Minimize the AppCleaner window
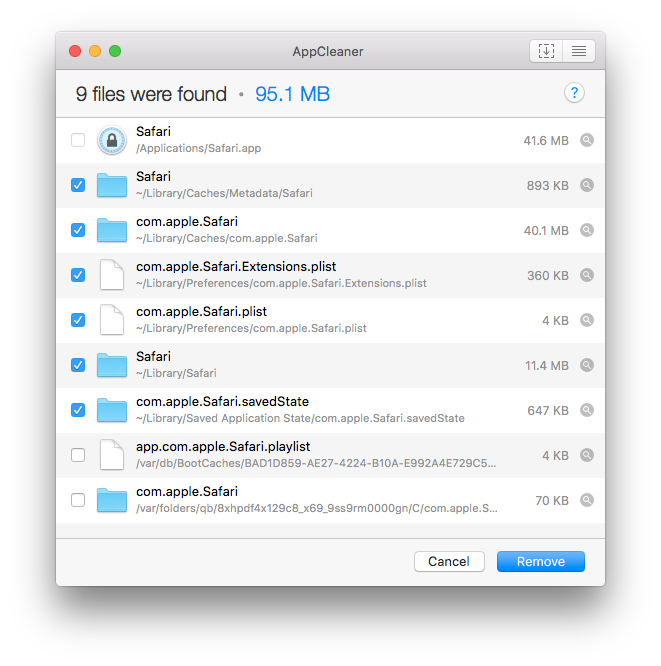Image resolution: width=661 pixels, height=666 pixels. (95, 51)
